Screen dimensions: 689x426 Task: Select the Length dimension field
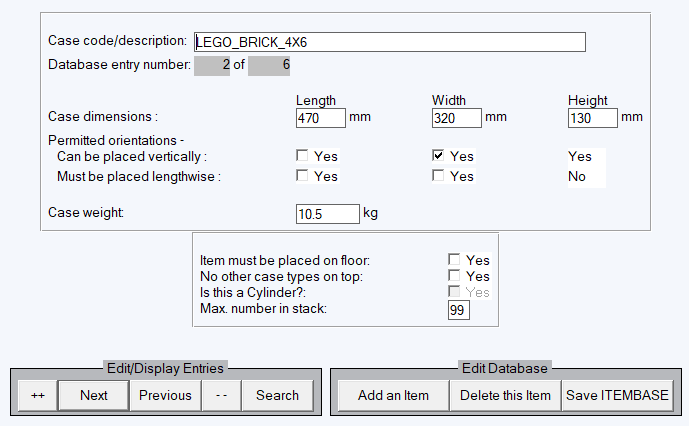(x=321, y=118)
